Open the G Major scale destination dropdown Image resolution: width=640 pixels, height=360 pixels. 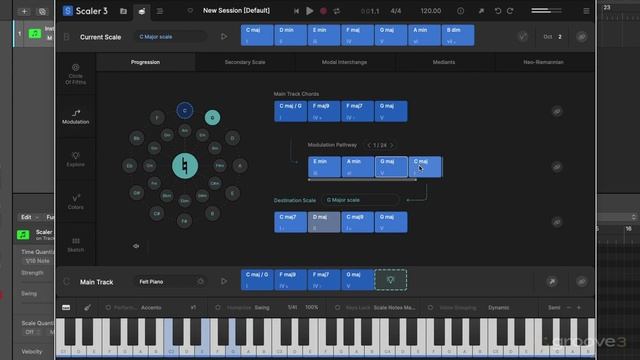point(360,200)
